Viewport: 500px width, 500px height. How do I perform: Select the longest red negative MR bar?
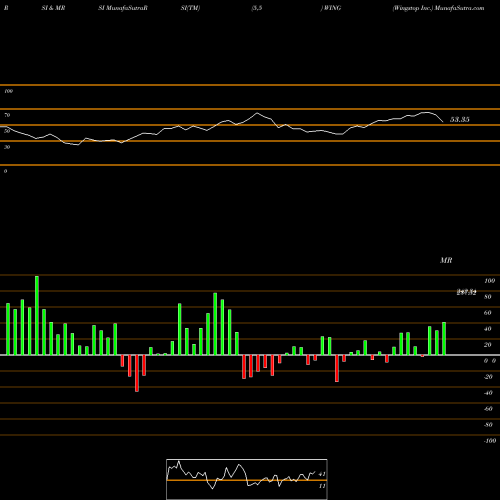point(137,373)
